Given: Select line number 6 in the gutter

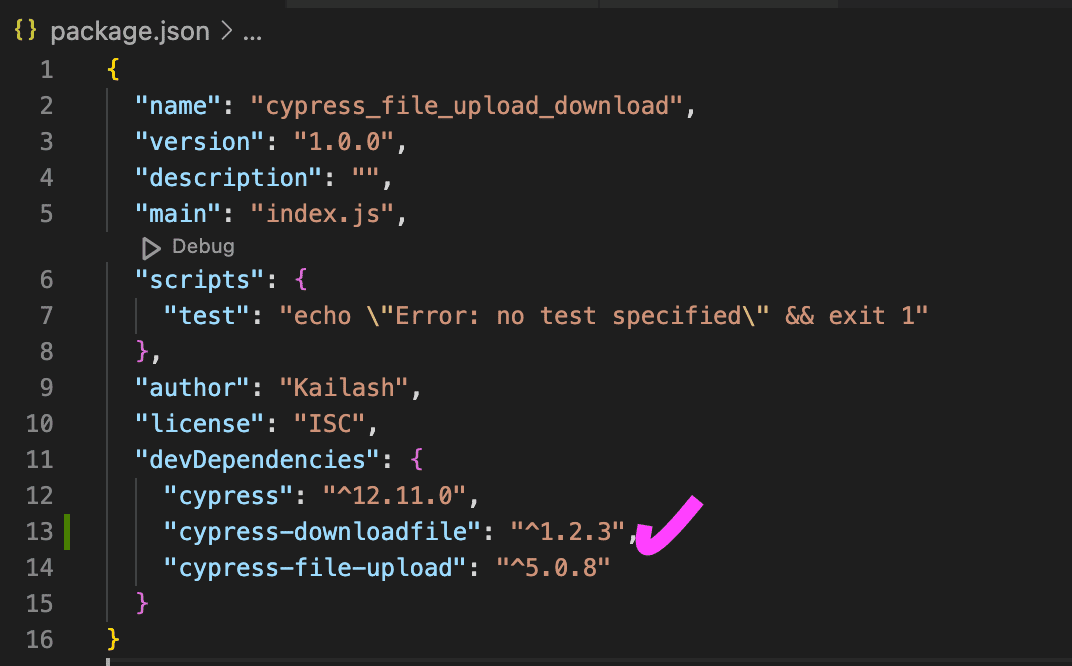Looking at the screenshot, I should click(46, 279).
